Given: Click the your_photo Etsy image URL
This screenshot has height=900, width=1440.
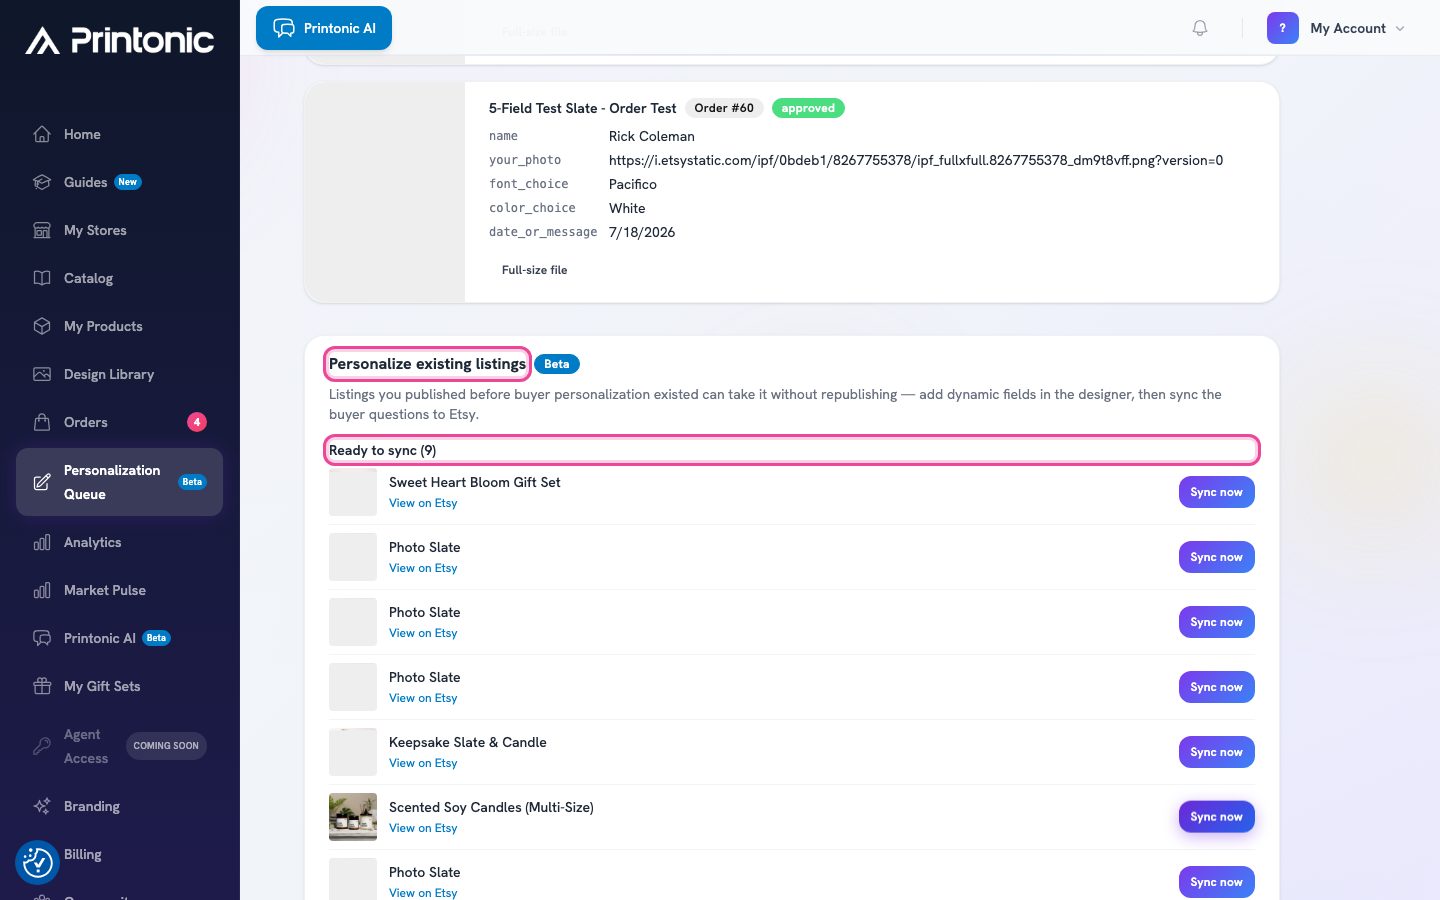Looking at the screenshot, I should (x=916, y=160).
